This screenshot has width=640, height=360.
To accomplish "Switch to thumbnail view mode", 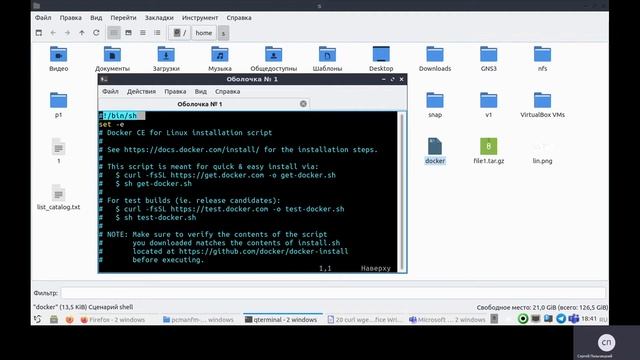I will [x=128, y=33].
